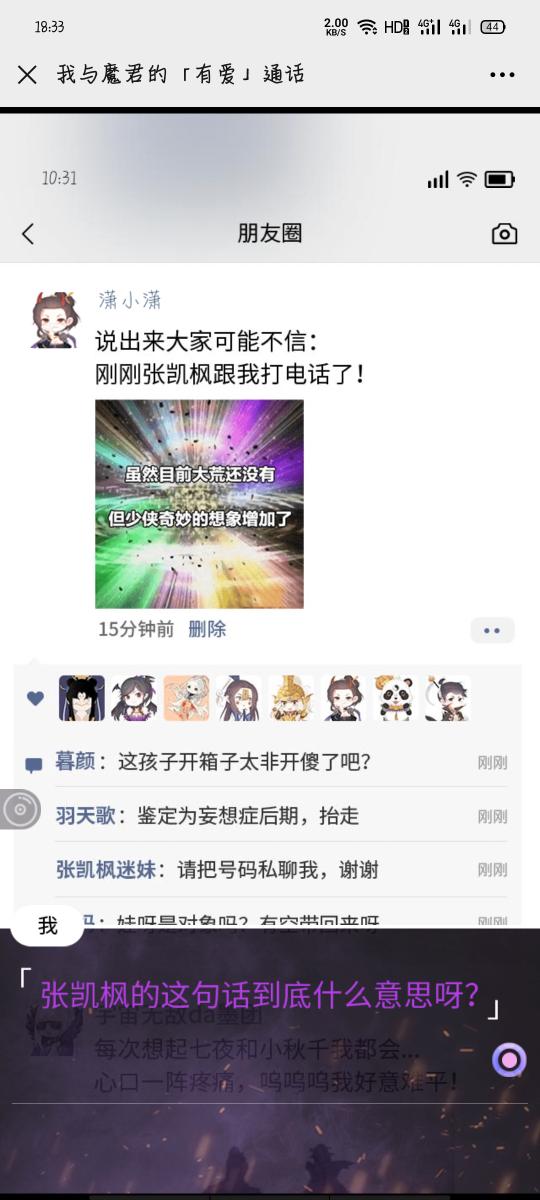
Task: Tap the heart likes icon
Action: point(35,698)
